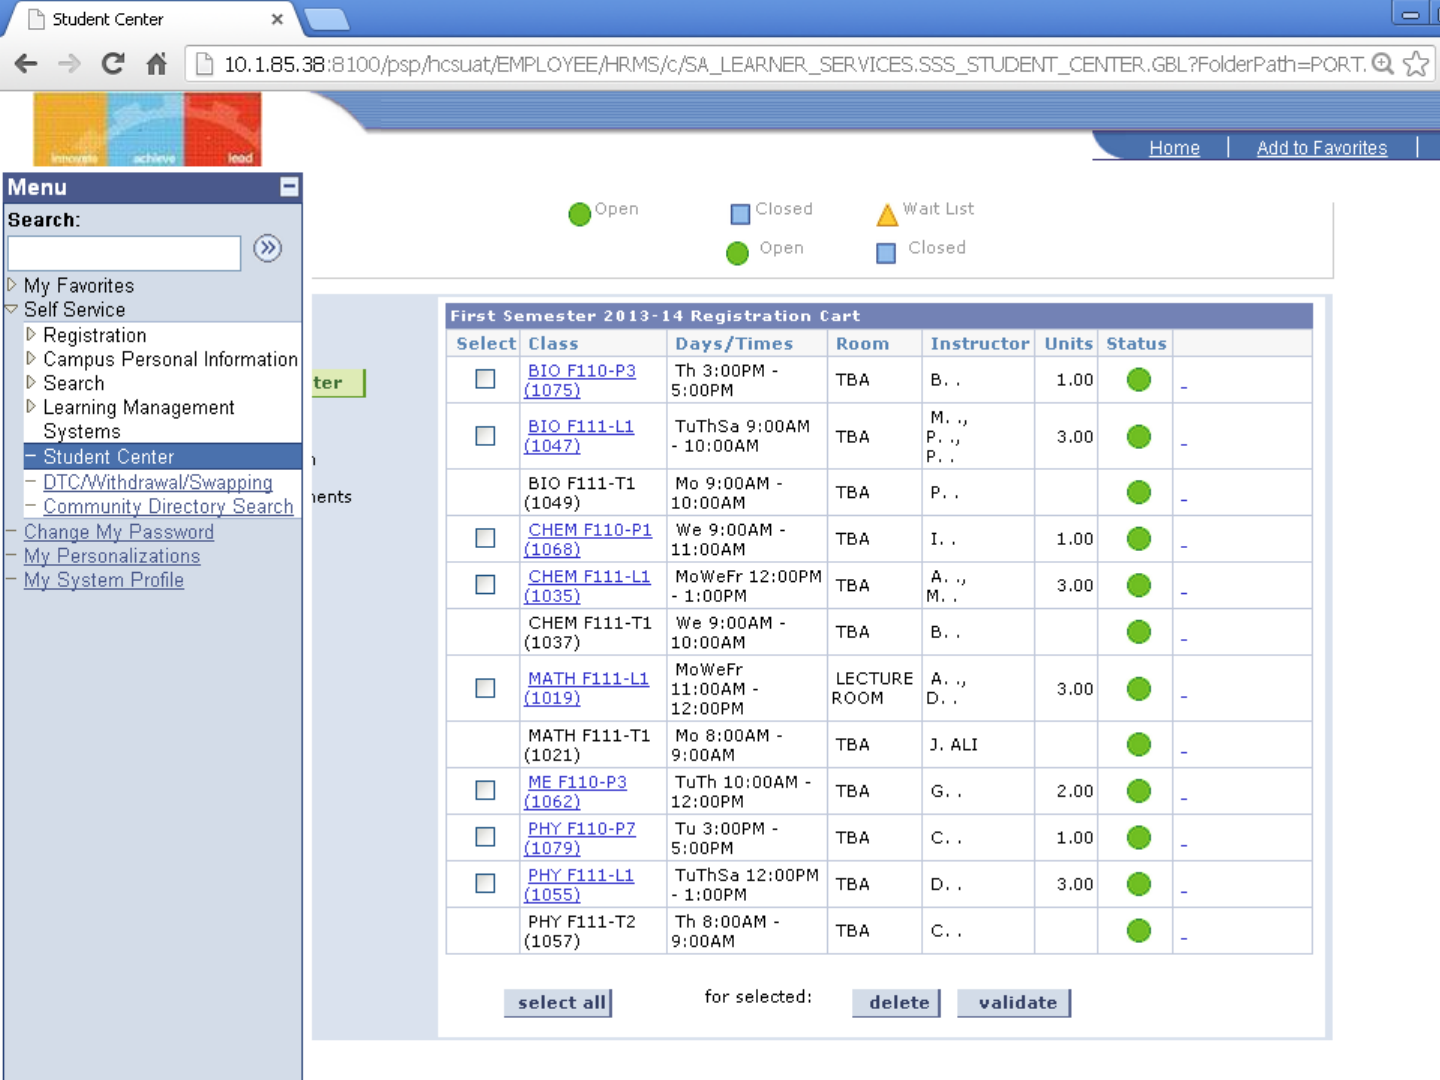Collapse the Menu panel minimize icon
Image resolution: width=1440 pixels, height=1080 pixels.
click(x=289, y=187)
